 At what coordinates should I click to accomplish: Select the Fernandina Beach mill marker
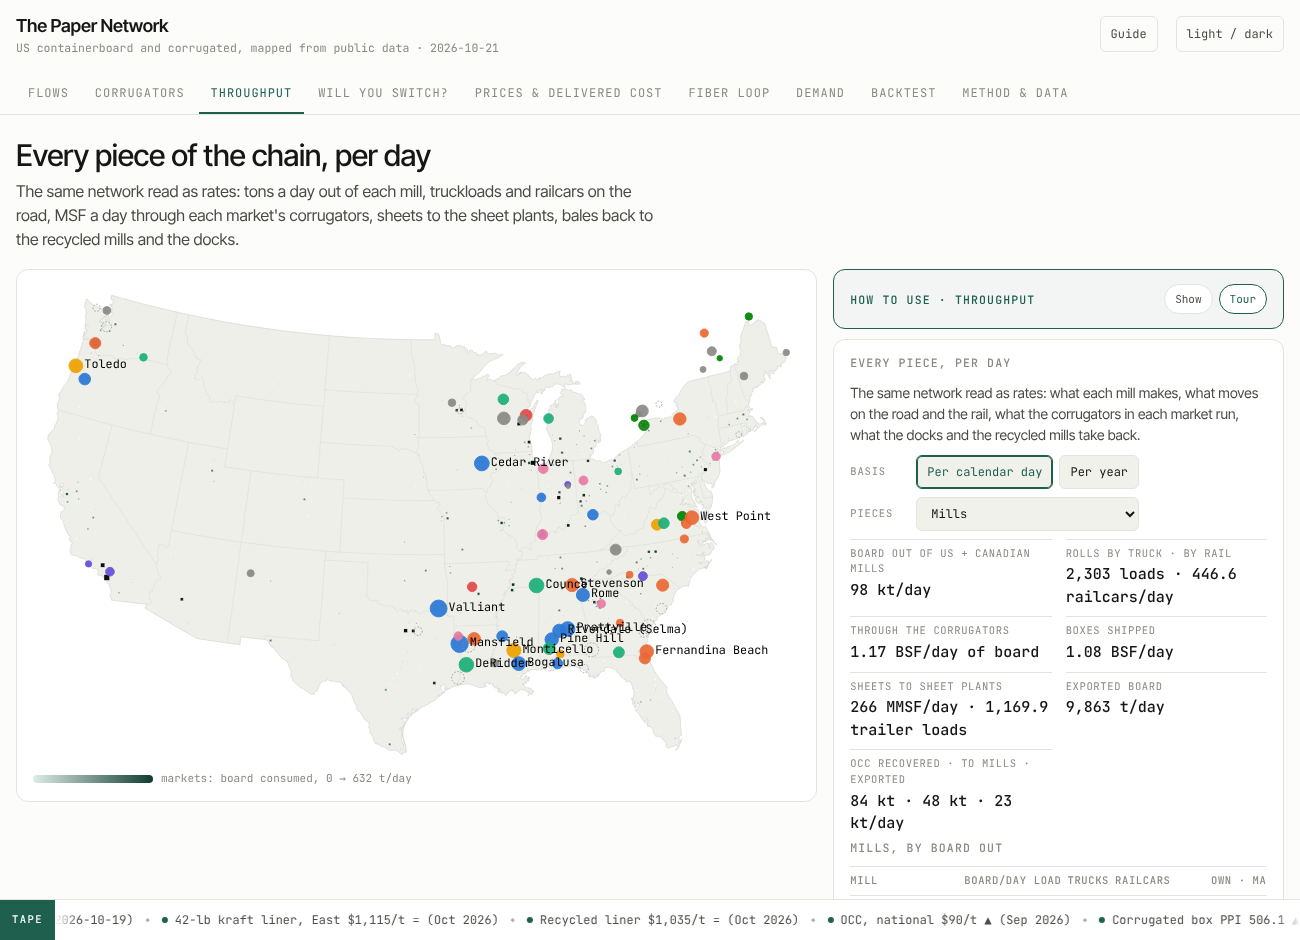coord(647,652)
